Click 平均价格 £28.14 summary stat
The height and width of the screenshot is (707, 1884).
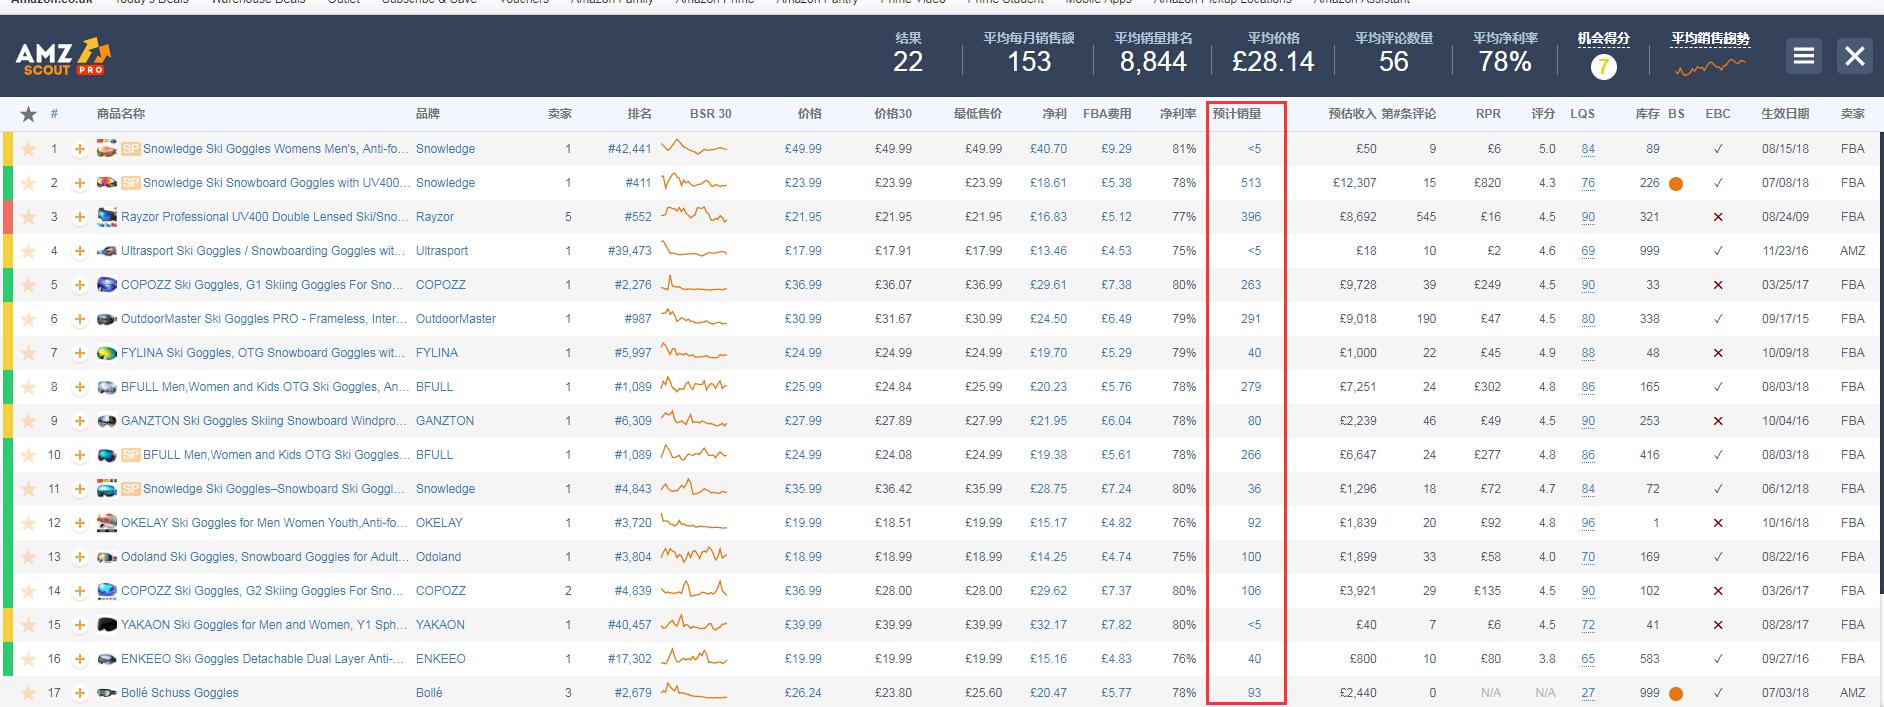[1273, 53]
